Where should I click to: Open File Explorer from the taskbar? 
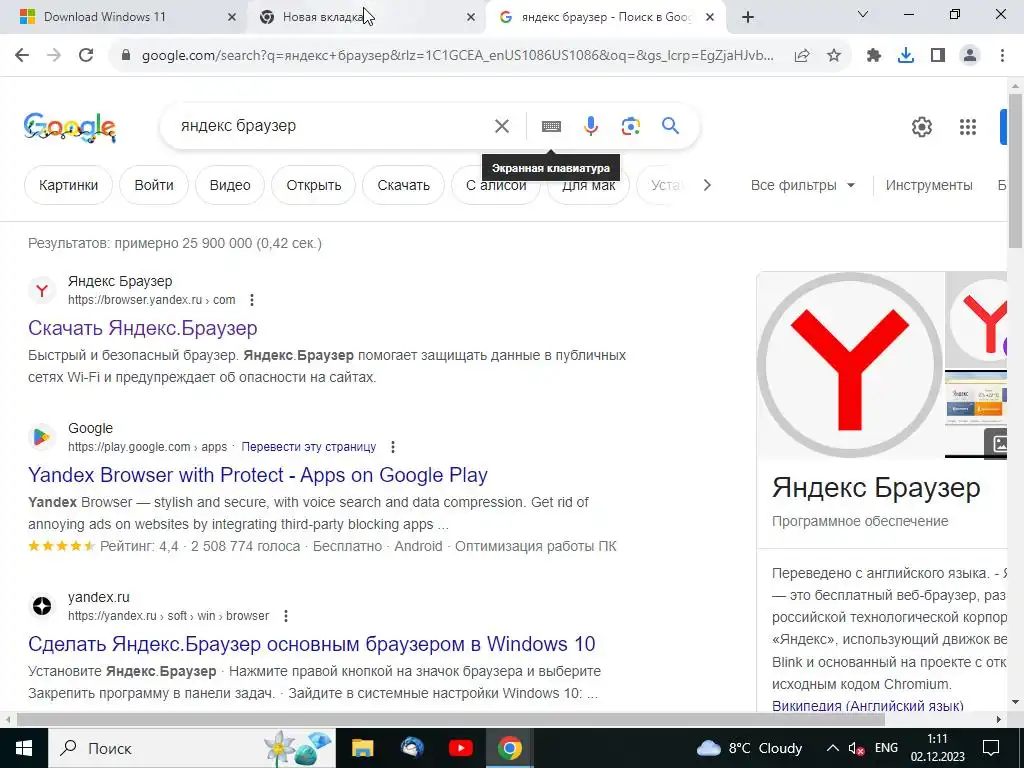(x=362, y=748)
